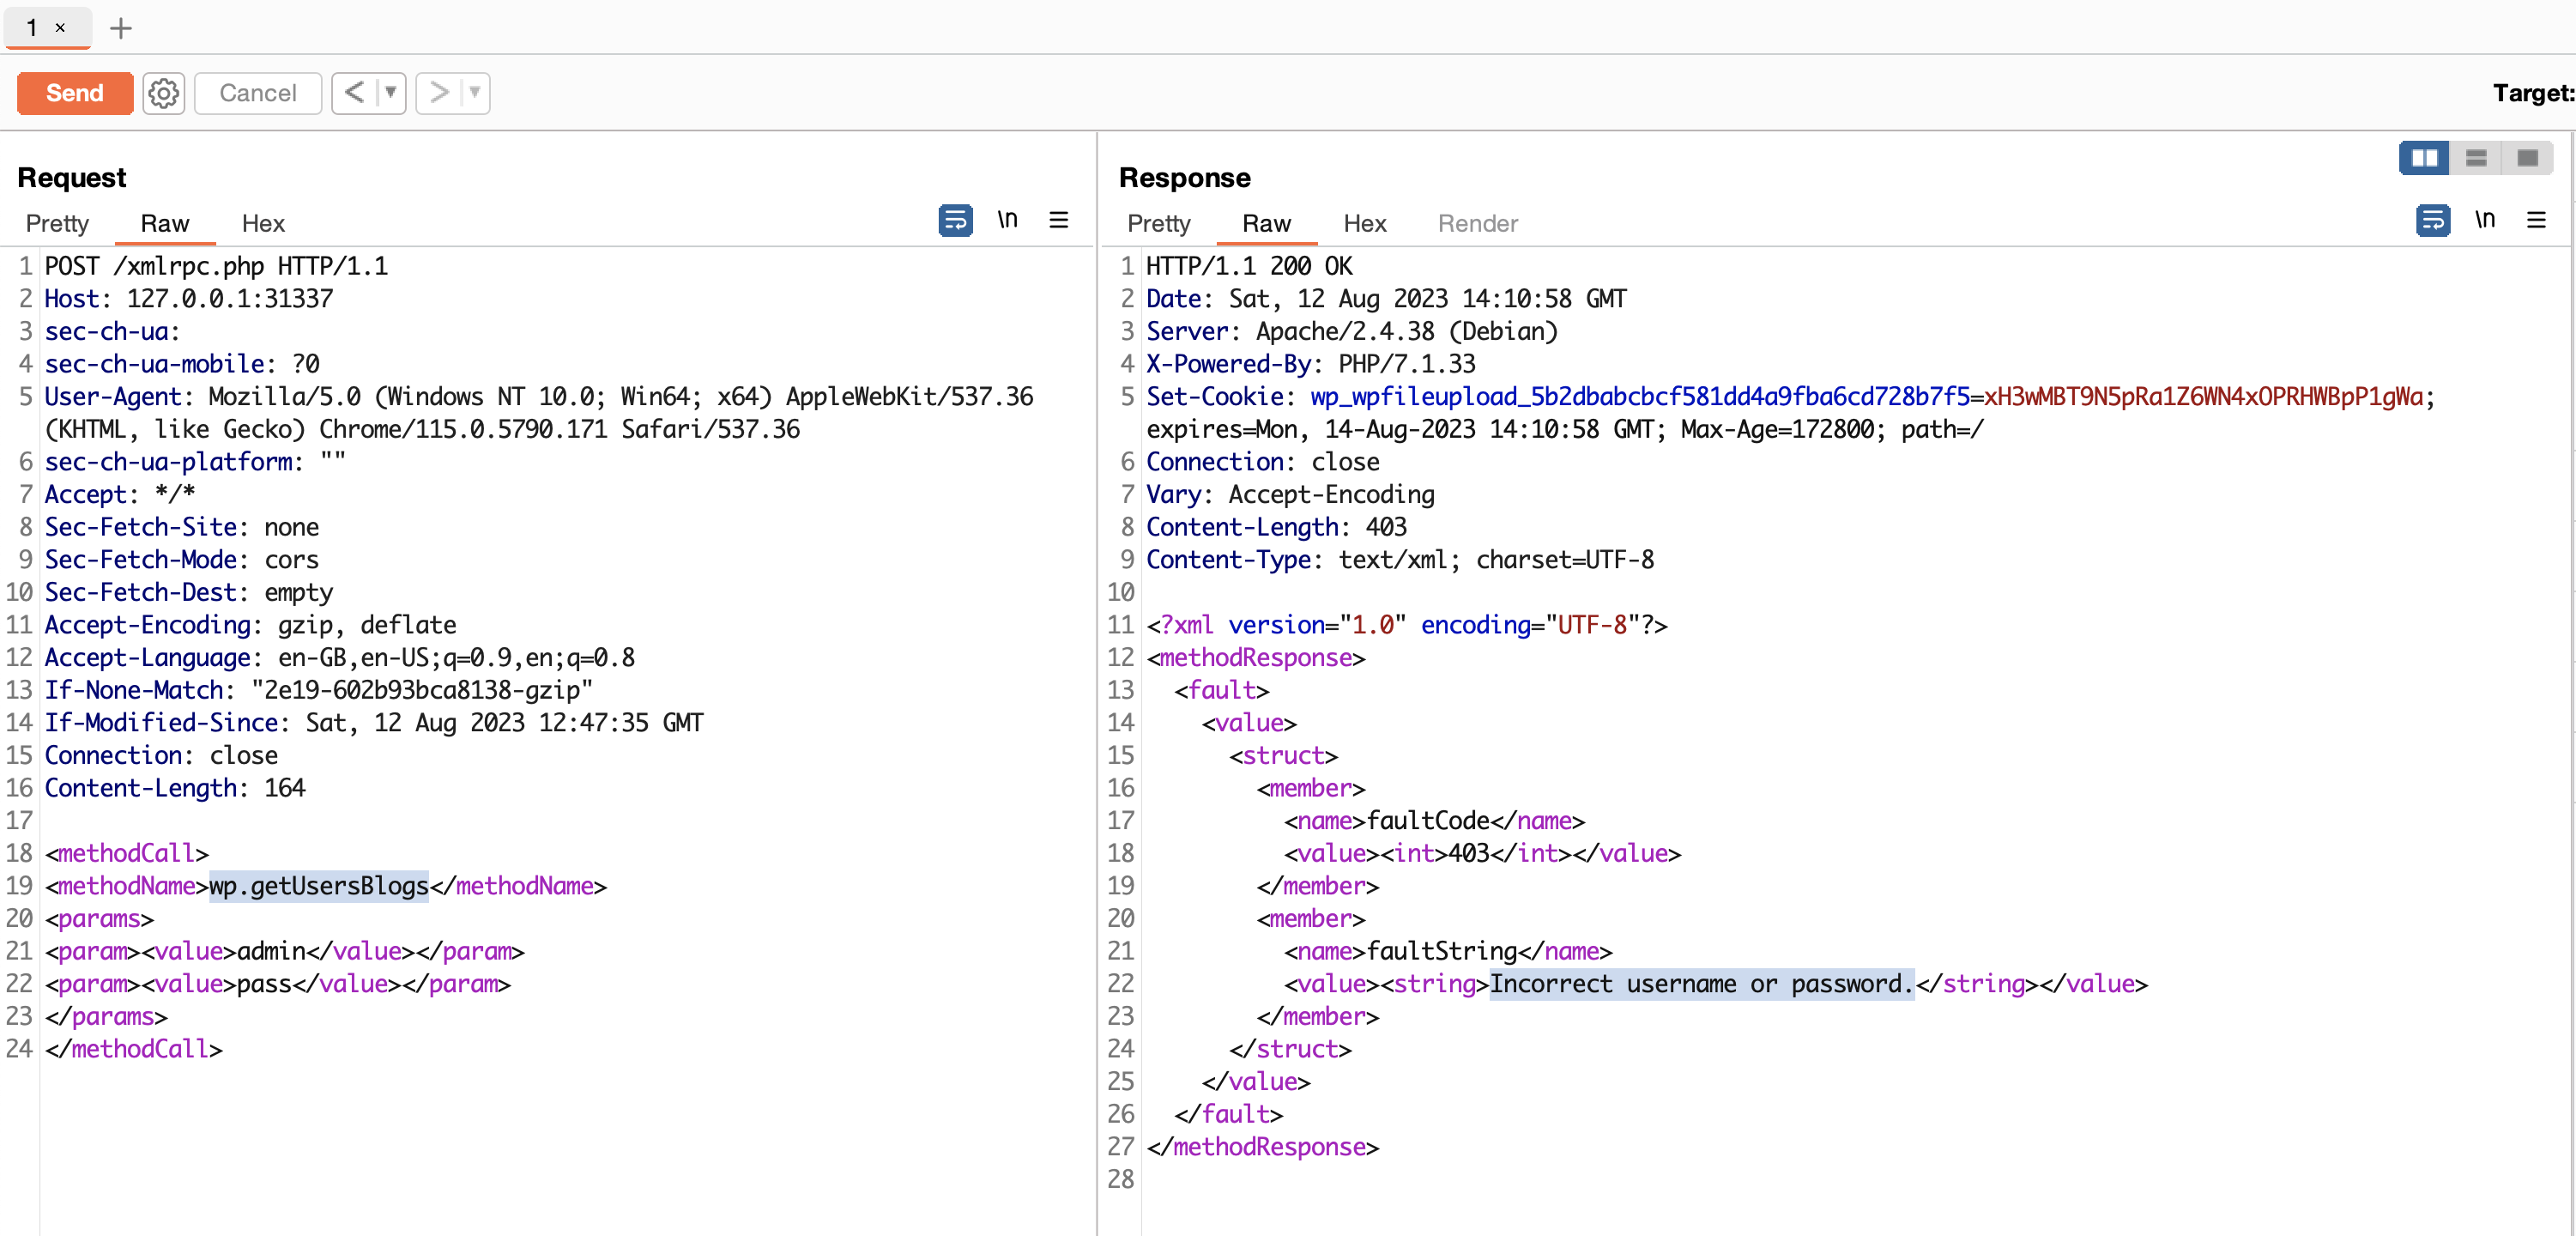Click the Host header value 127.0.0.1:31337
The height and width of the screenshot is (1236, 2576).
229,299
